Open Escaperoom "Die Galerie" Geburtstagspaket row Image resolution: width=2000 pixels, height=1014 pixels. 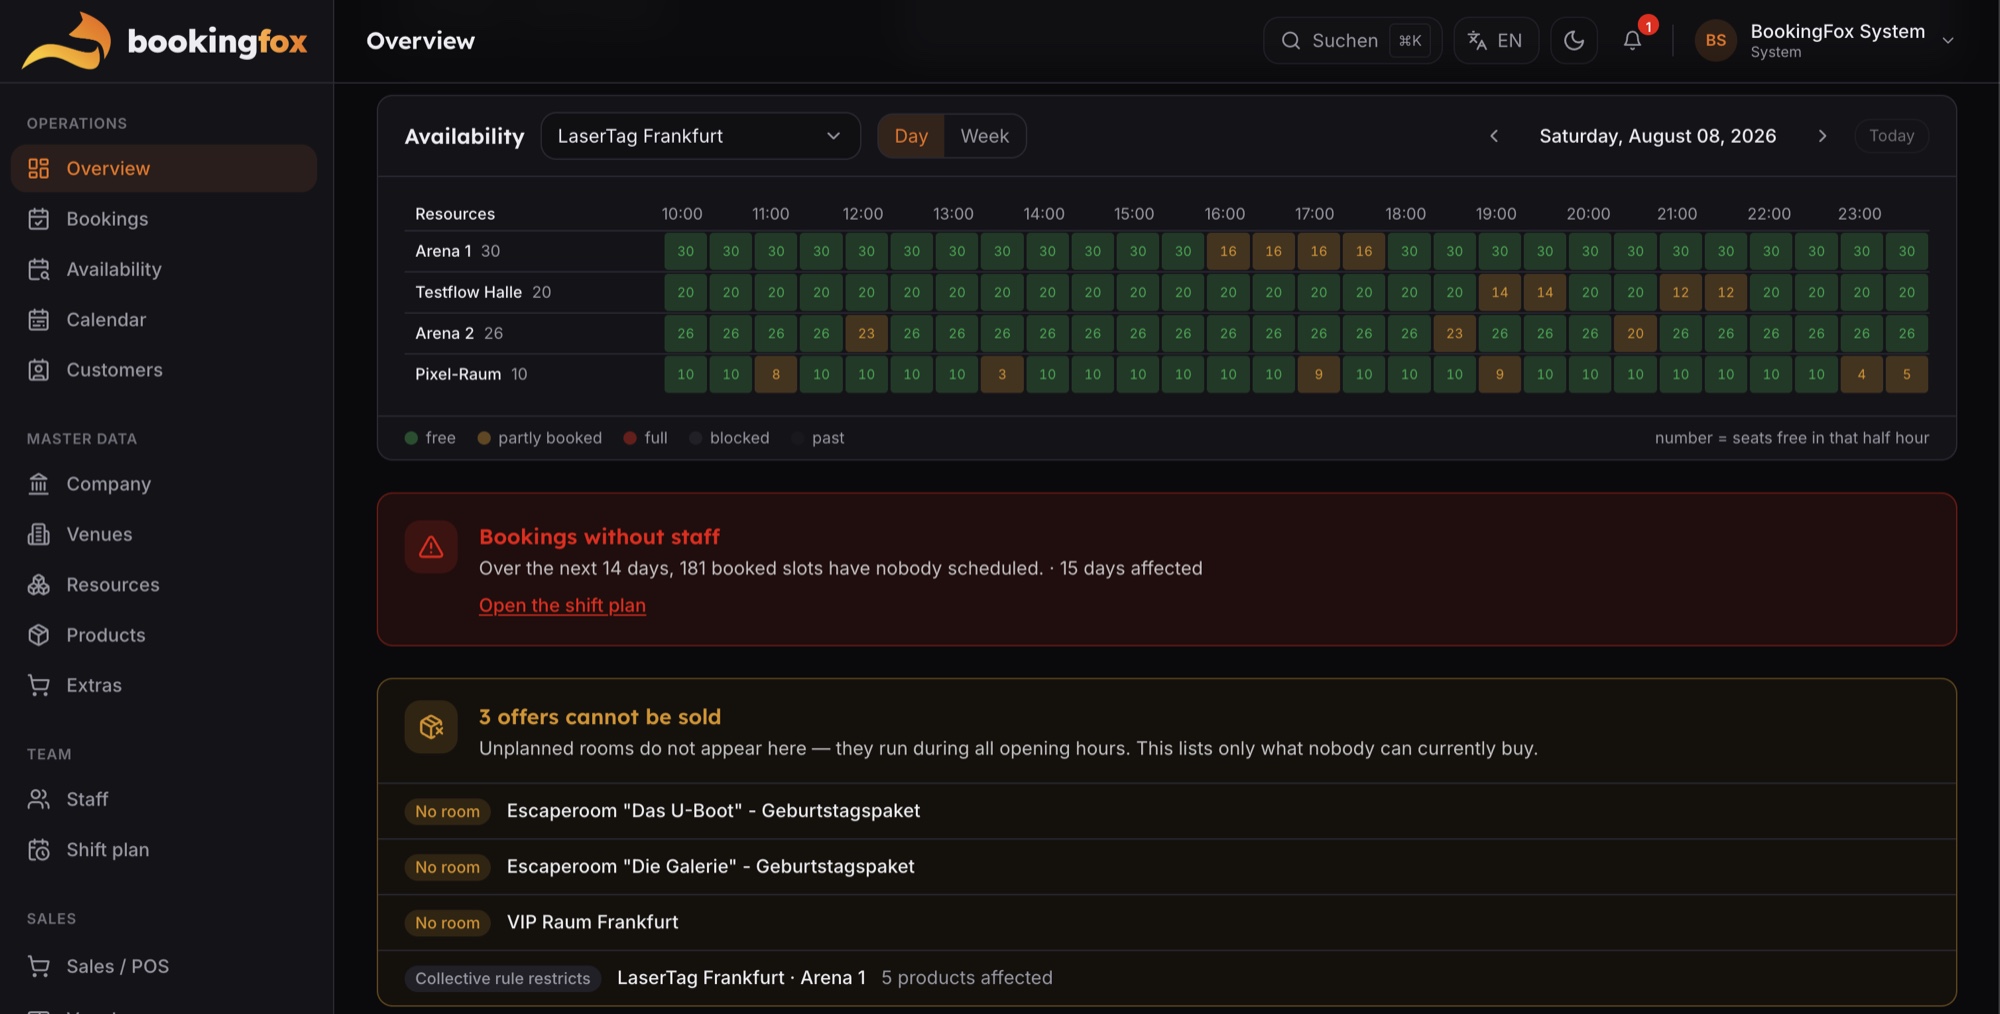pyautogui.click(x=1166, y=867)
